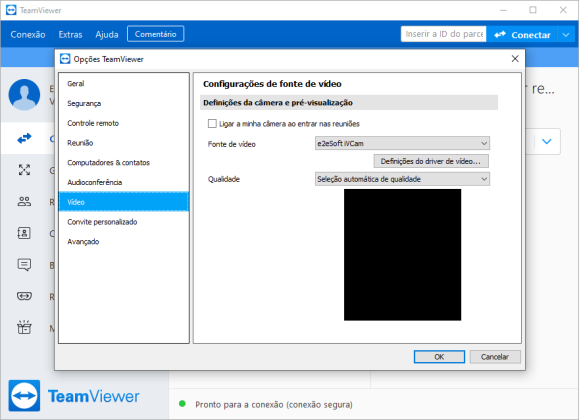Select the Geral options category
This screenshot has width=579, height=420.
(x=124, y=83)
